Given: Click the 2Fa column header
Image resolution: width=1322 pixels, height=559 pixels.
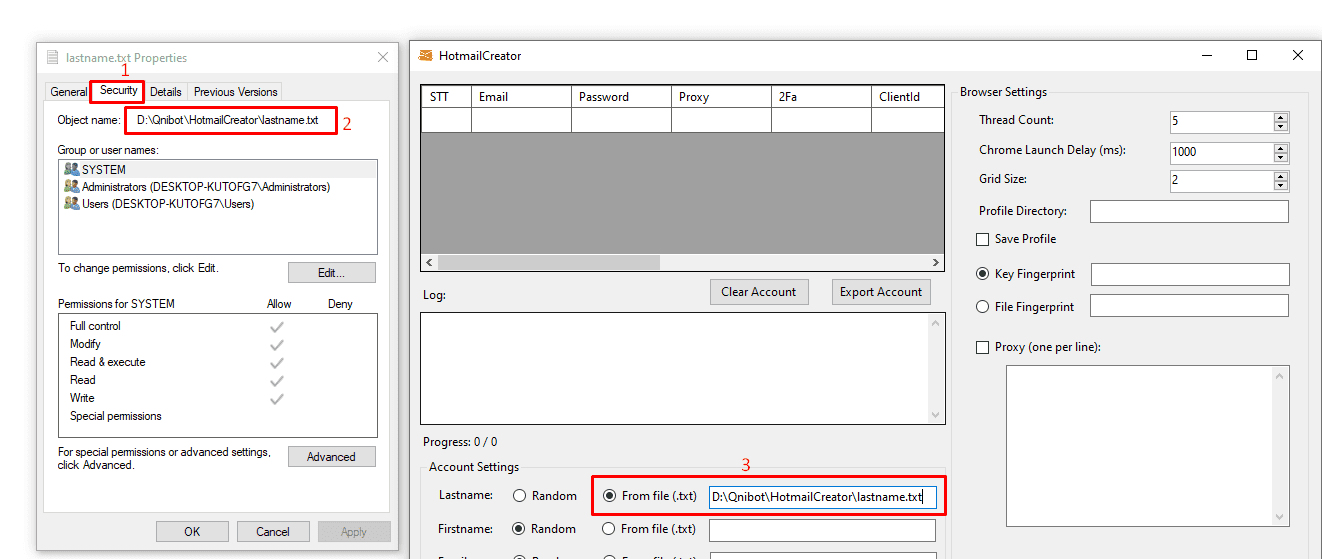Looking at the screenshot, I should [821, 97].
